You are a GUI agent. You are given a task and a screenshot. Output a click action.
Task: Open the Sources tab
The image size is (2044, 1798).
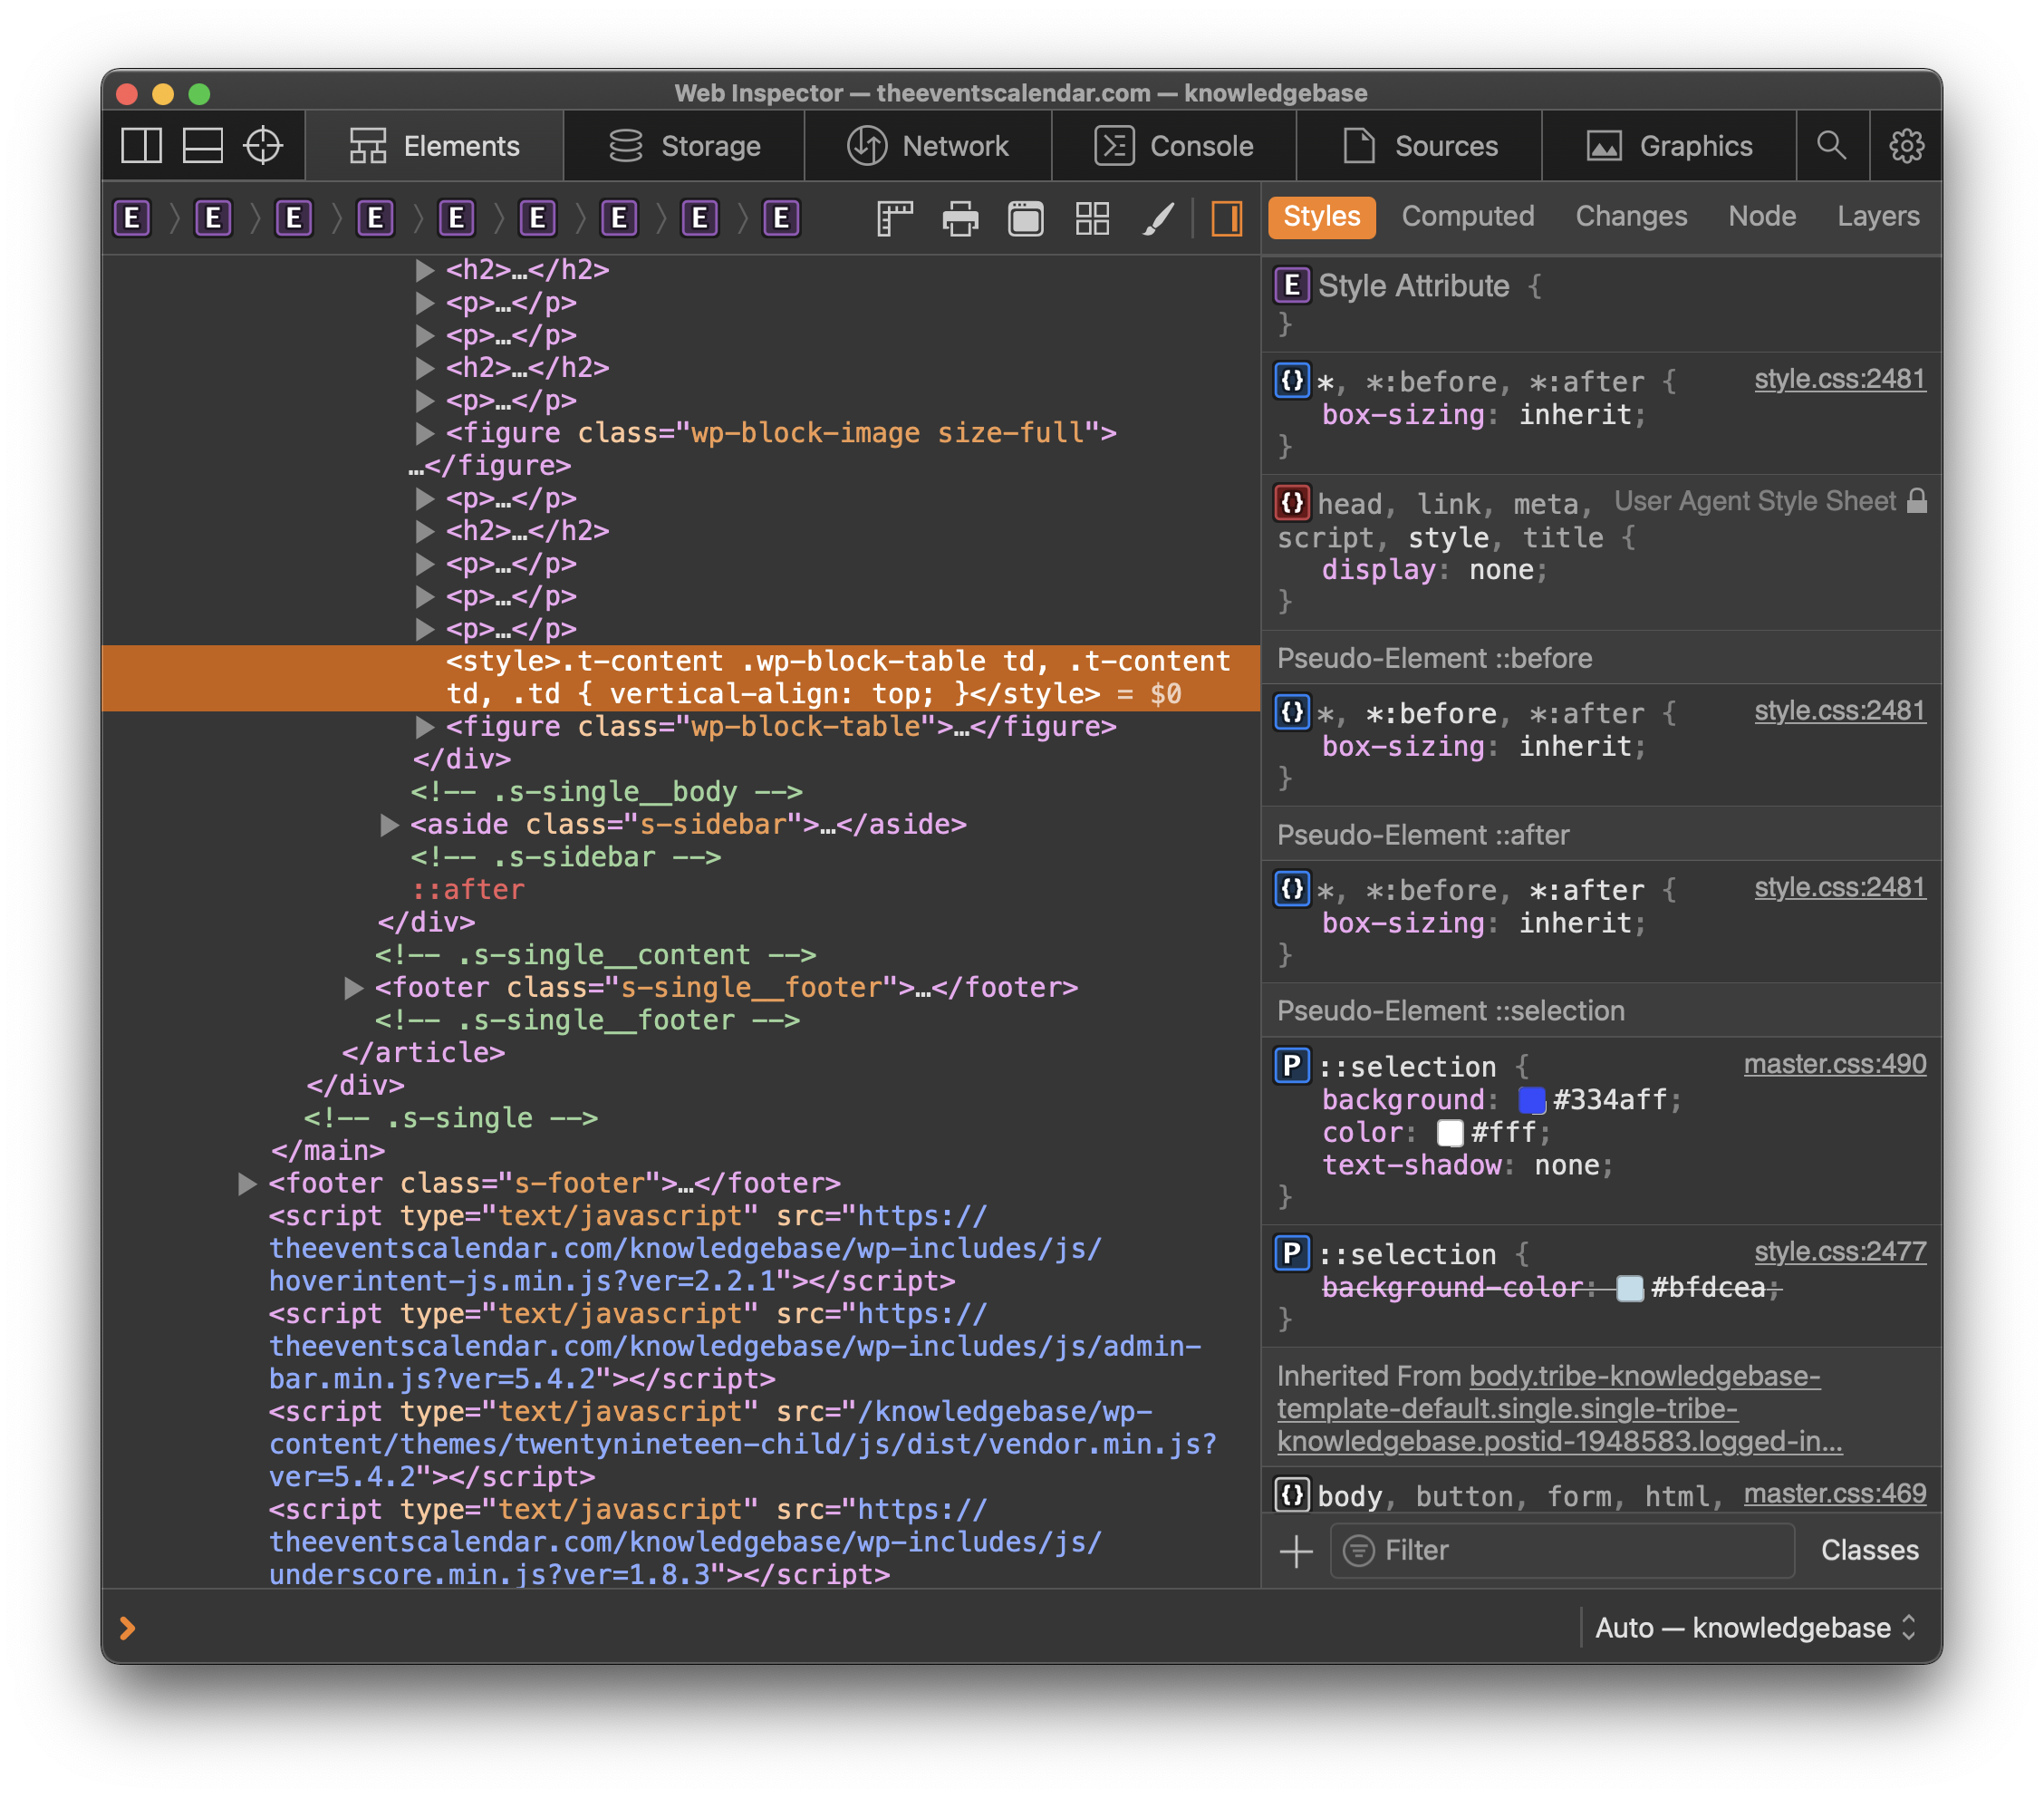(x=1418, y=146)
